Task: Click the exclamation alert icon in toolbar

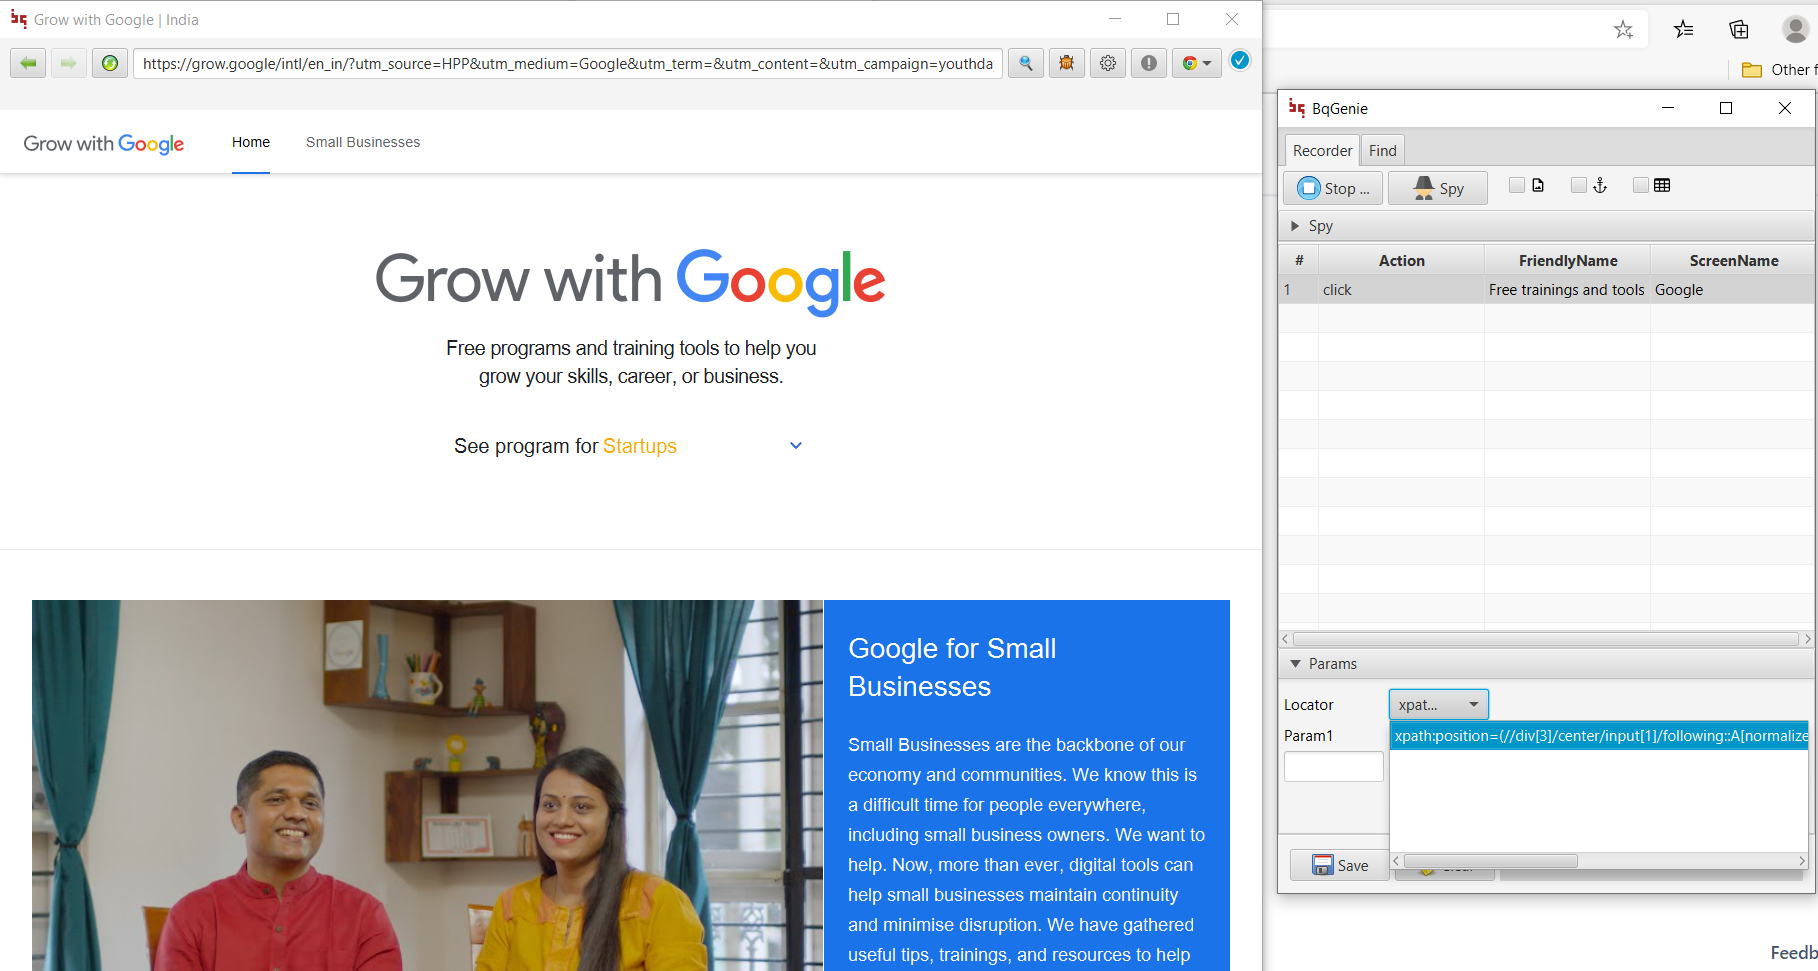Action: pos(1149,63)
